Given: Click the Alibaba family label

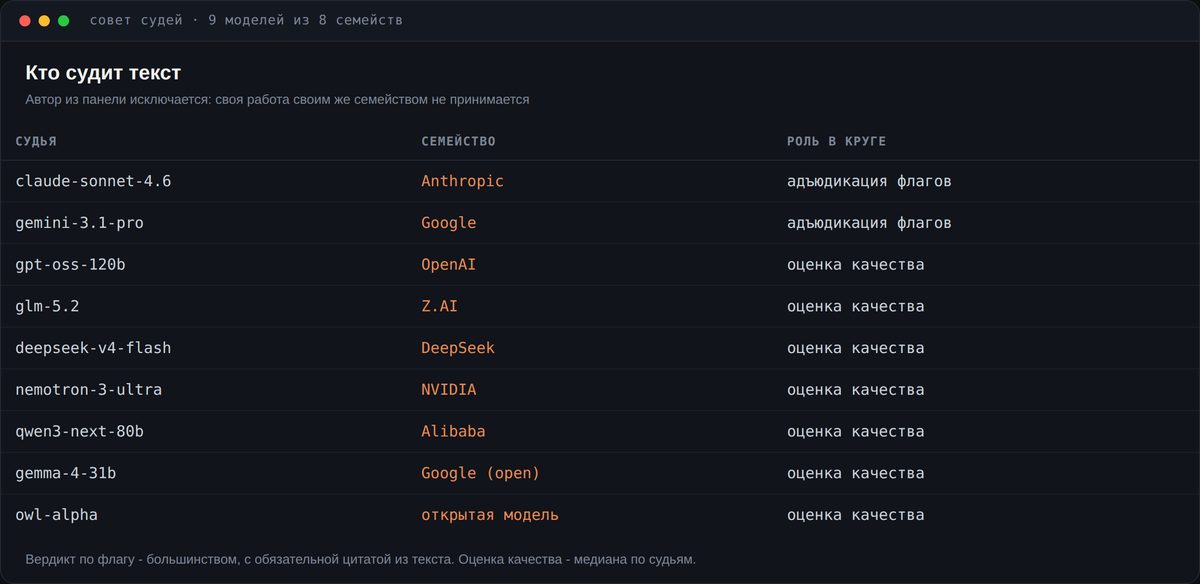Looking at the screenshot, I should pyautogui.click(x=453, y=432).
